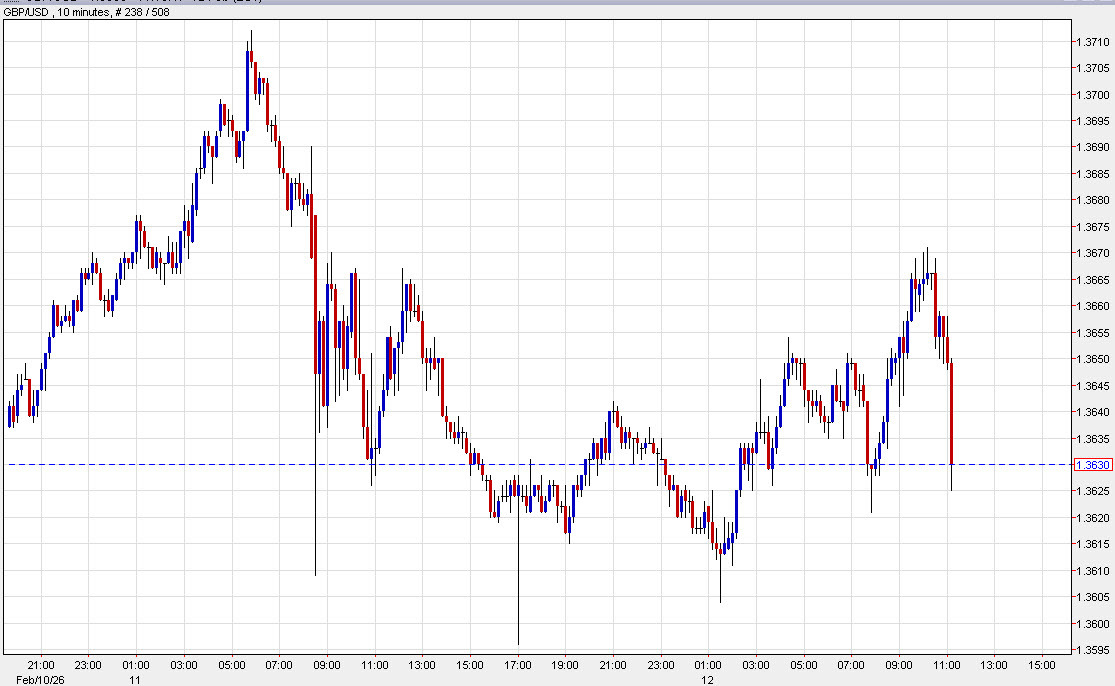Viewport: 1115px width, 686px height.
Task: Select the 1.3620 price axis label
Action: click(x=1089, y=518)
